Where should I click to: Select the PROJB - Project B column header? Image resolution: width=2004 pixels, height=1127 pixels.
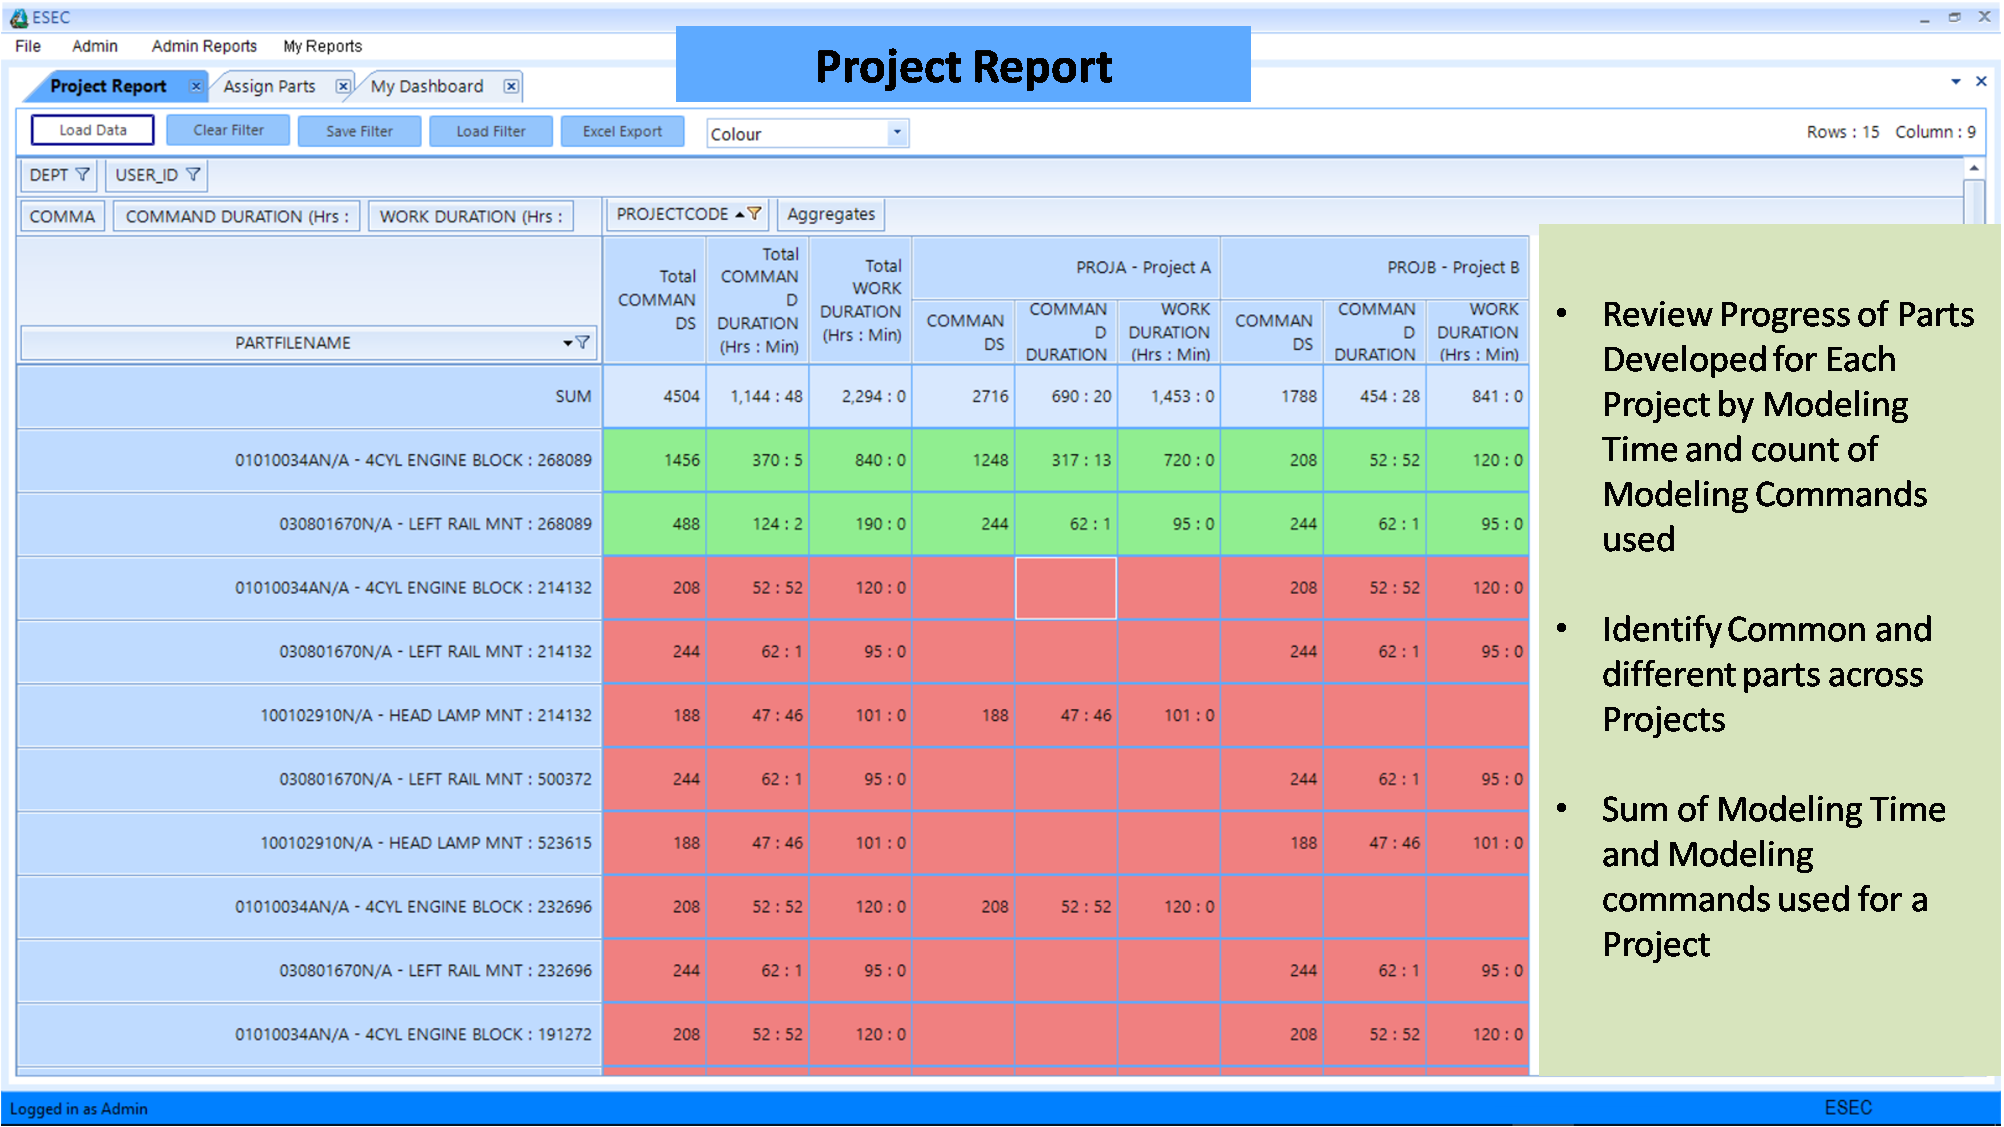click(1375, 267)
